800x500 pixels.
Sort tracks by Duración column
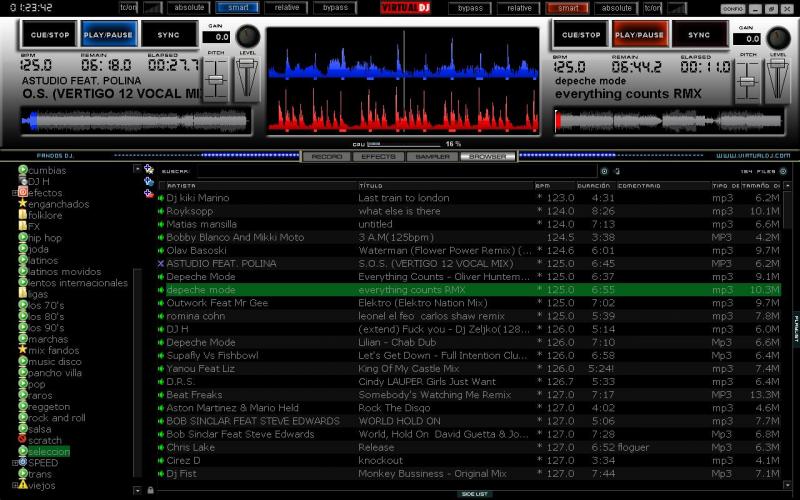coord(596,186)
